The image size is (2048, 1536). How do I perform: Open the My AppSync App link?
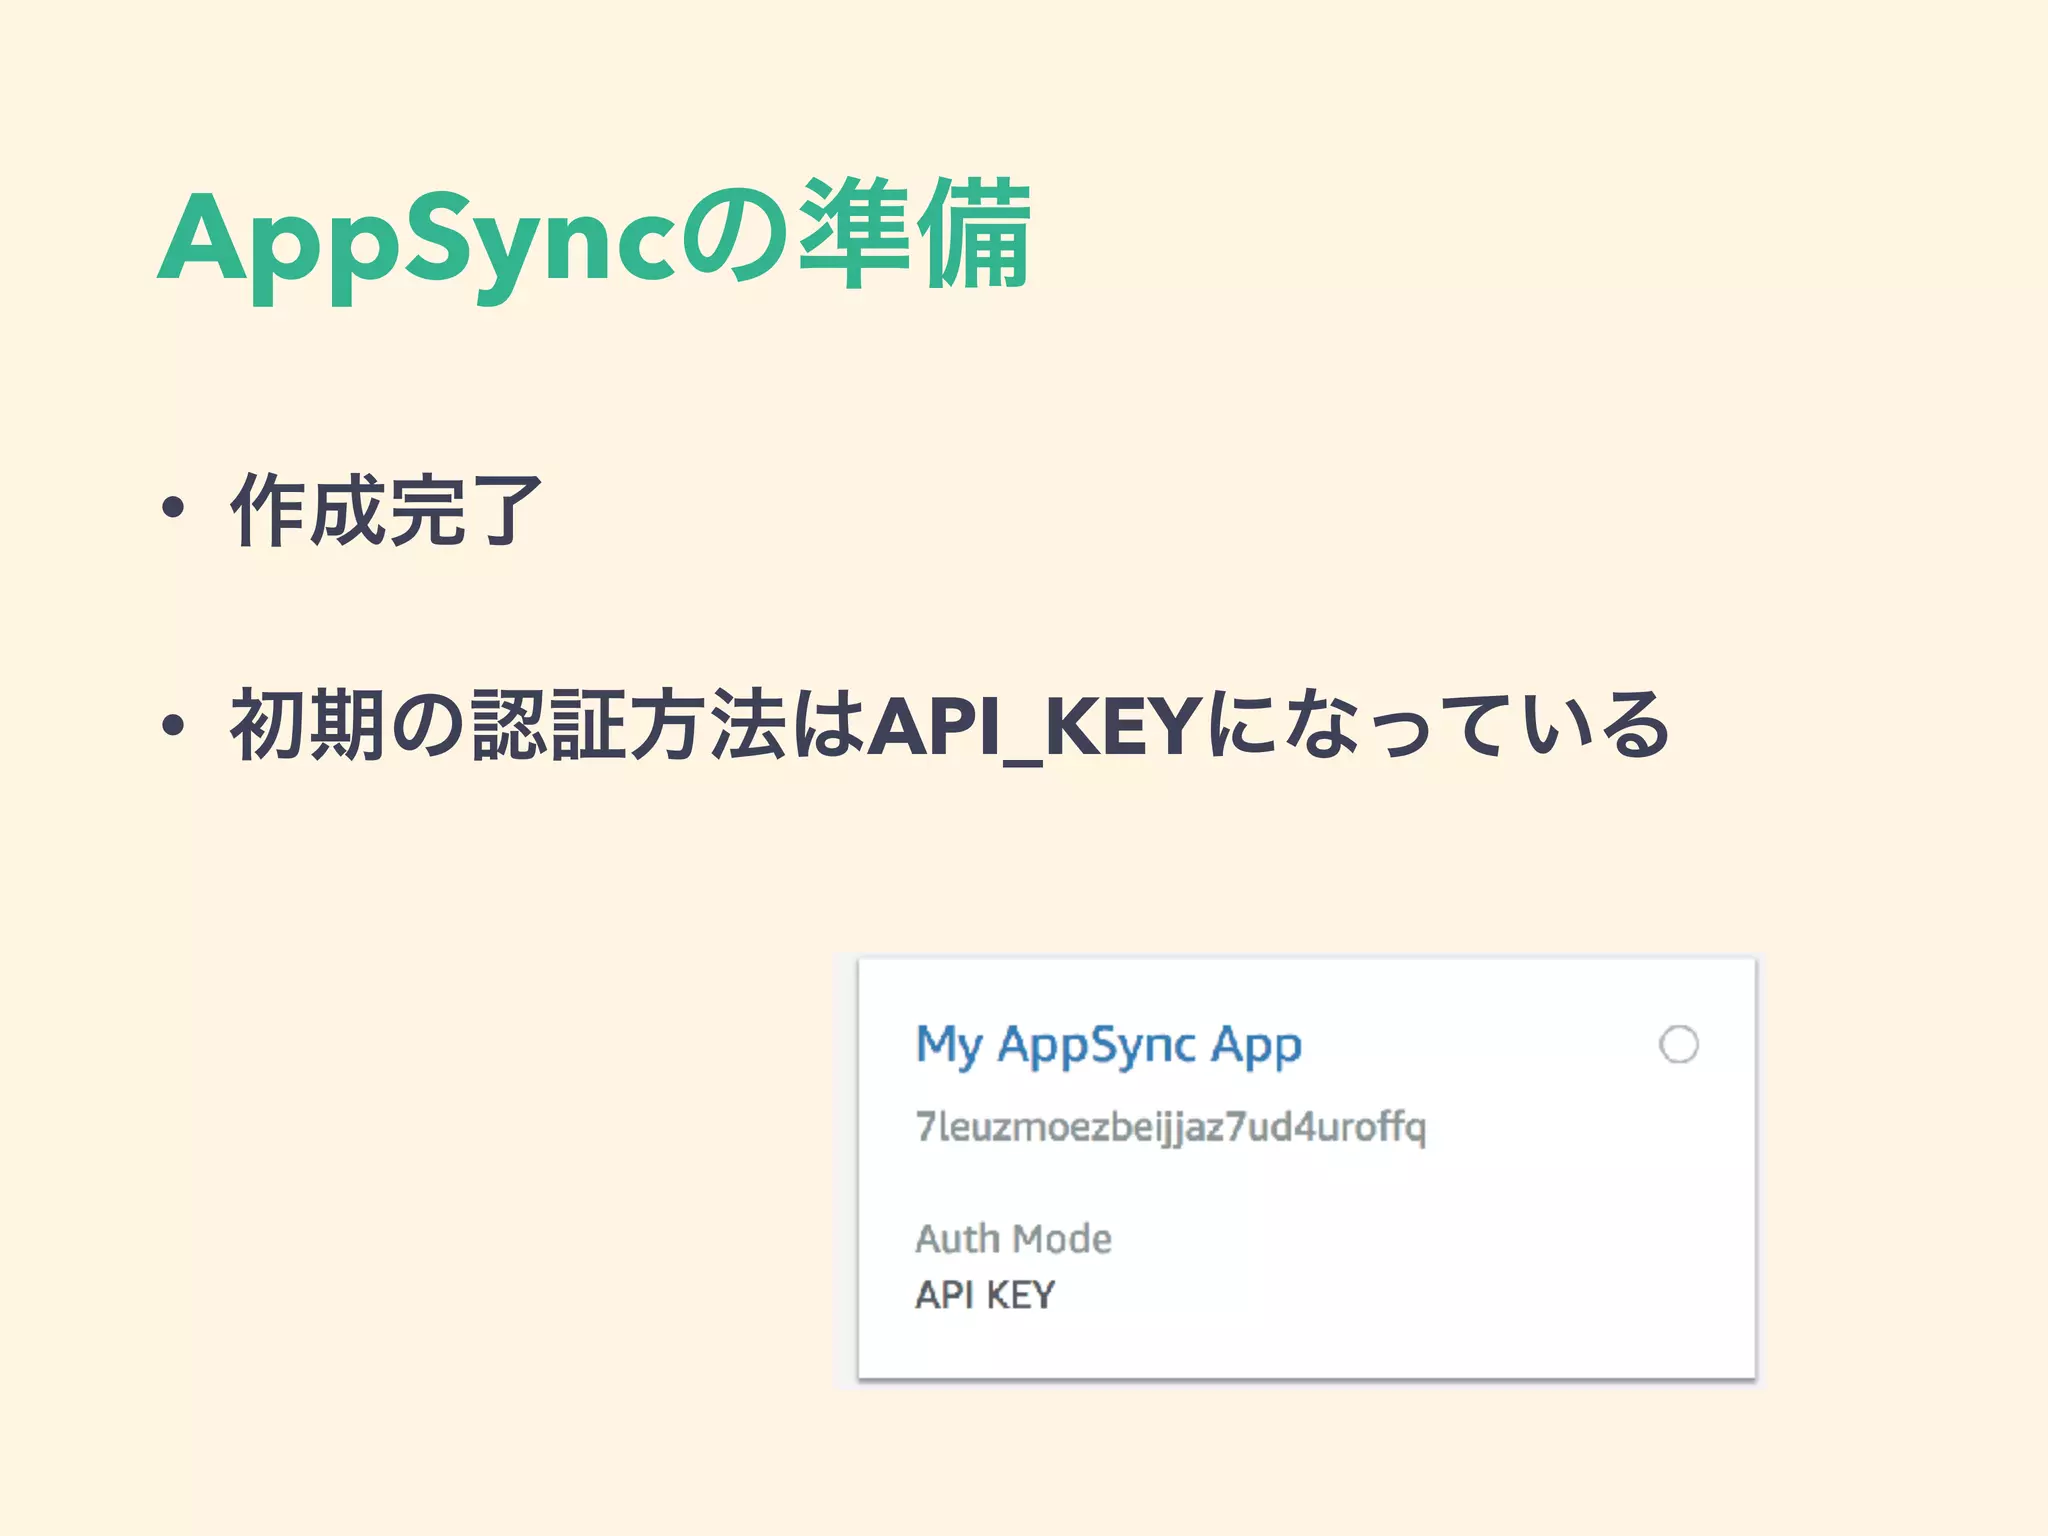click(x=1108, y=1046)
